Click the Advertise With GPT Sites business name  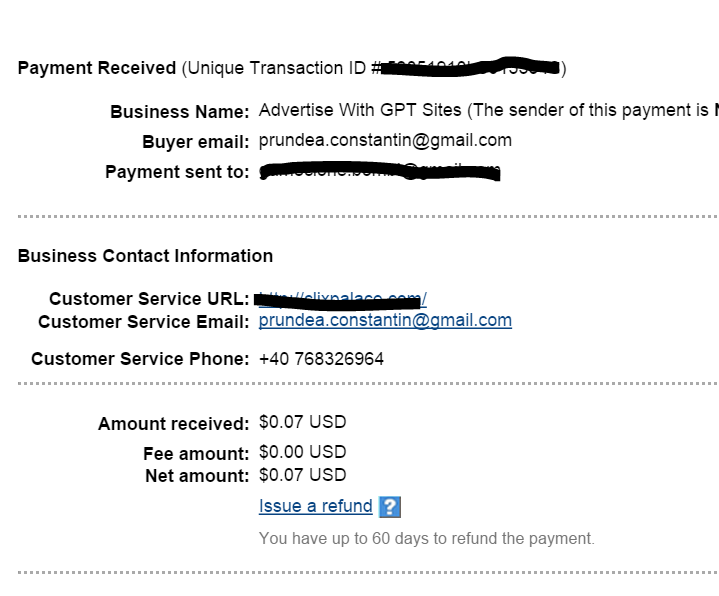point(360,111)
